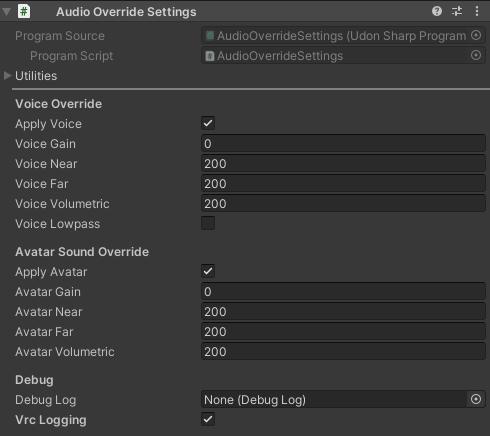The height and width of the screenshot is (436, 490).
Task: Open object picker for Program Script
Action: pos(476,55)
